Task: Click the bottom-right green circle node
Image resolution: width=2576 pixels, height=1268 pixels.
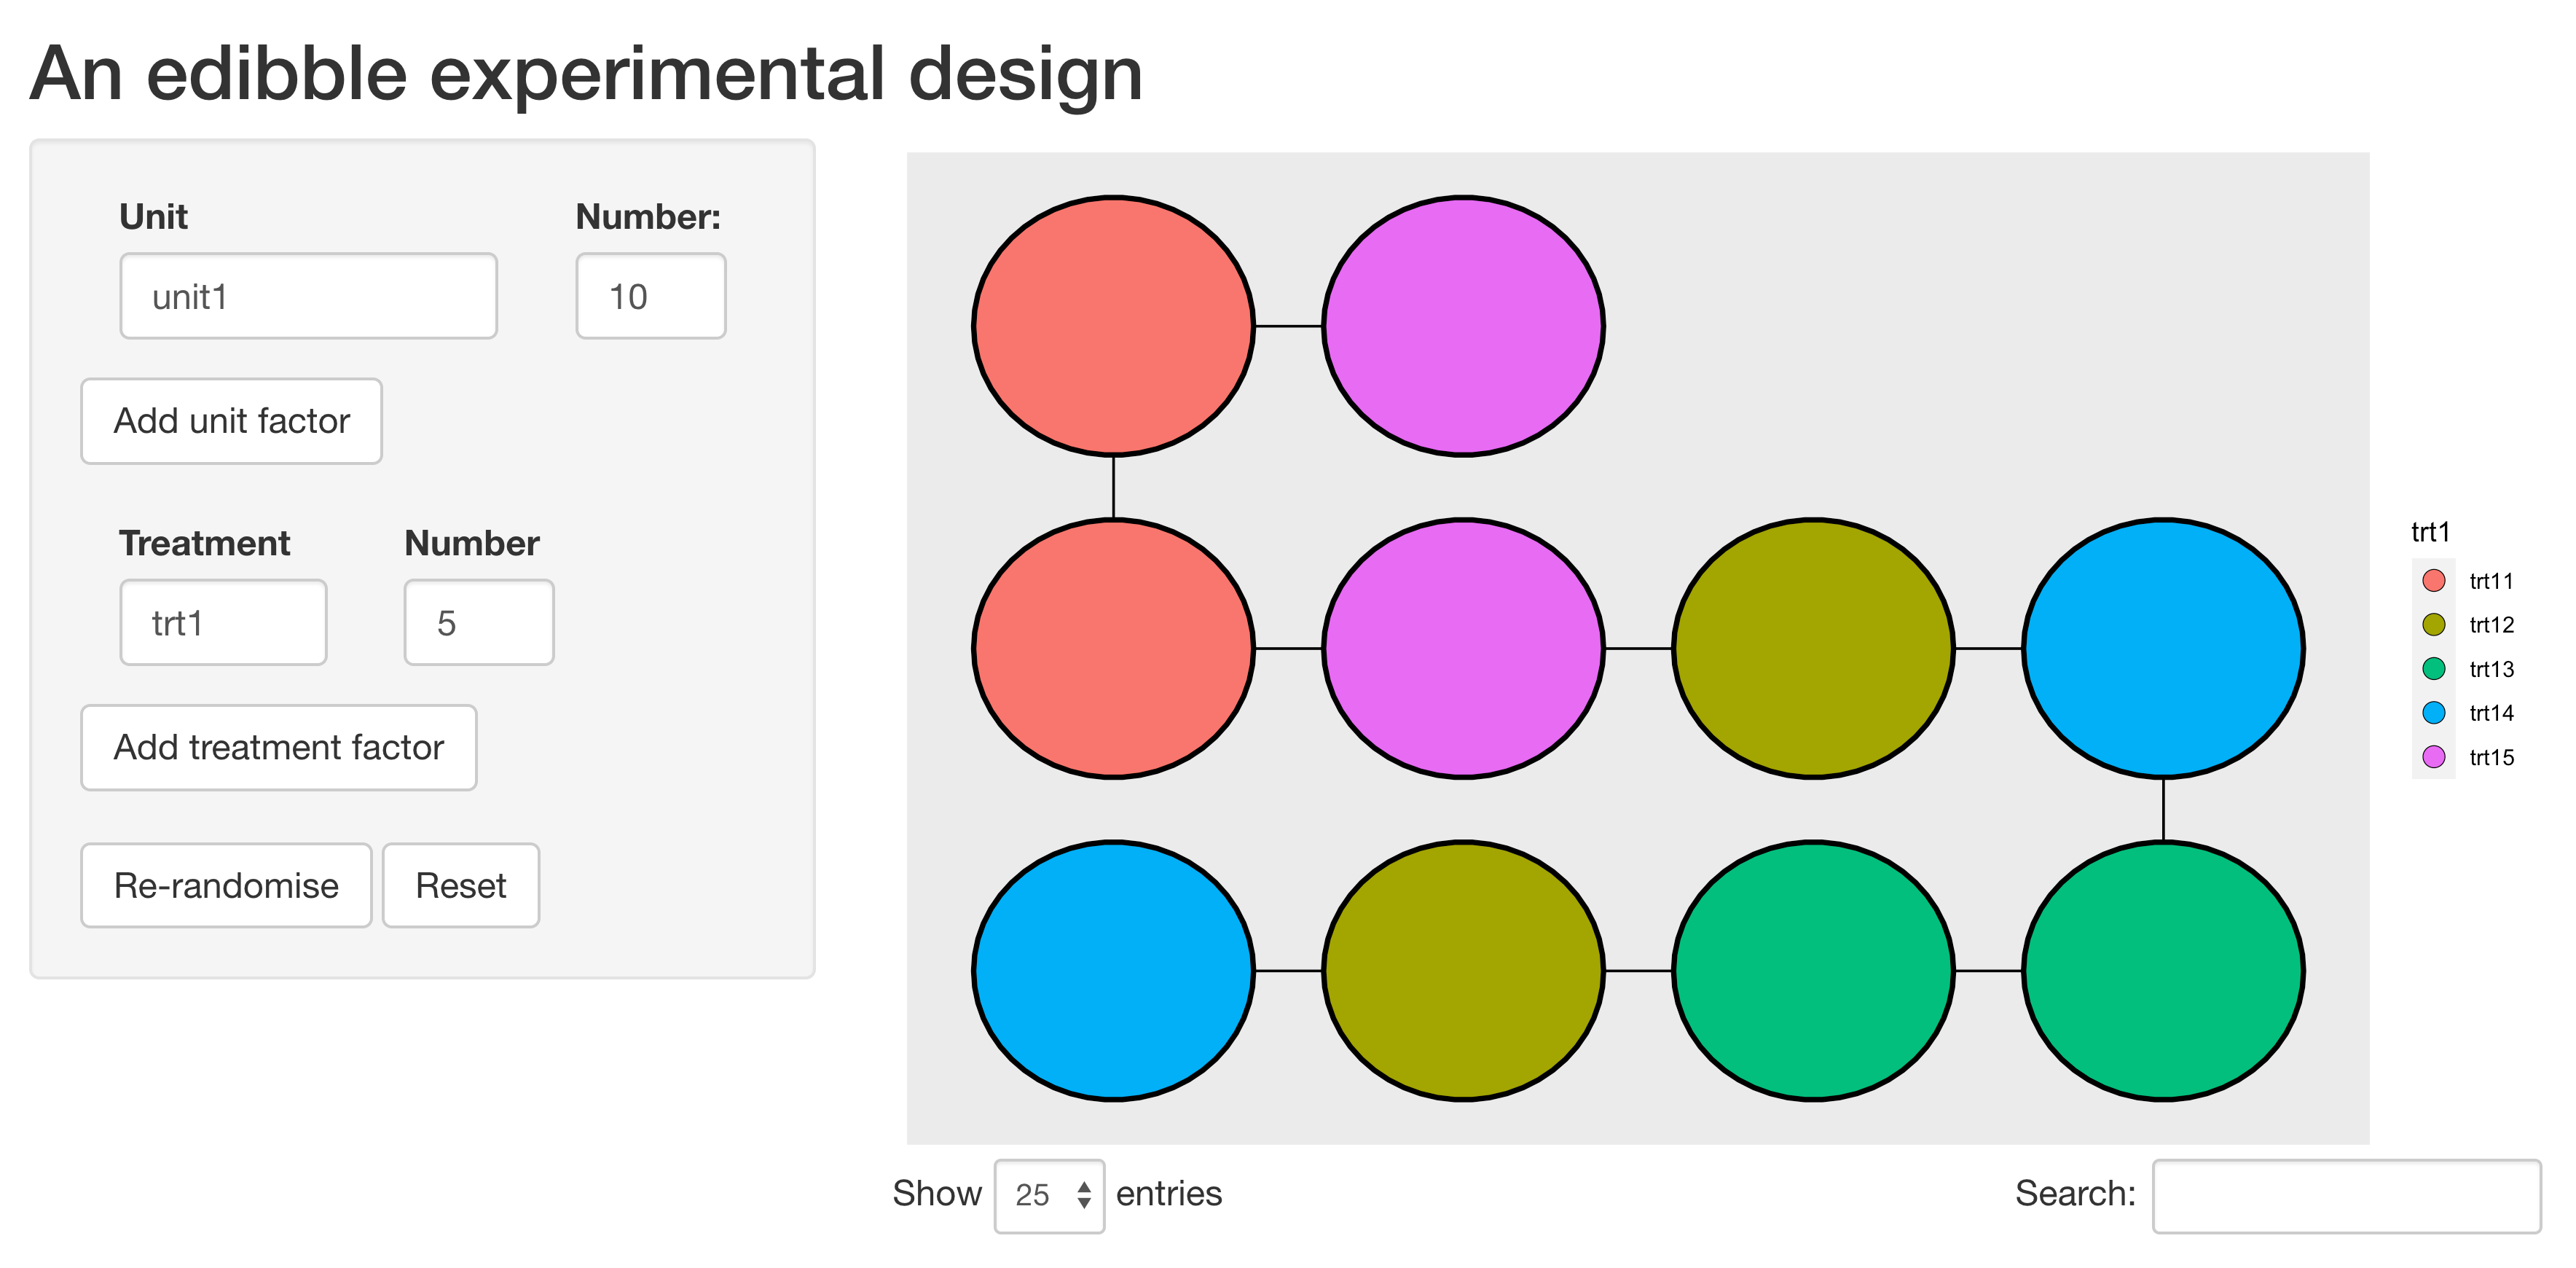Action: coord(2163,970)
